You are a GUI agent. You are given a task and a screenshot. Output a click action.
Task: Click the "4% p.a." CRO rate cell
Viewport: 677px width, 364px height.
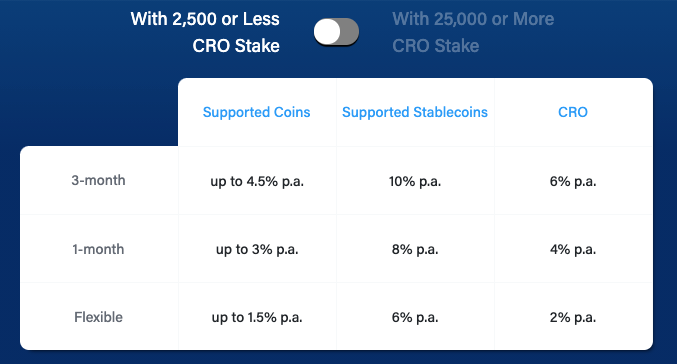(x=573, y=249)
